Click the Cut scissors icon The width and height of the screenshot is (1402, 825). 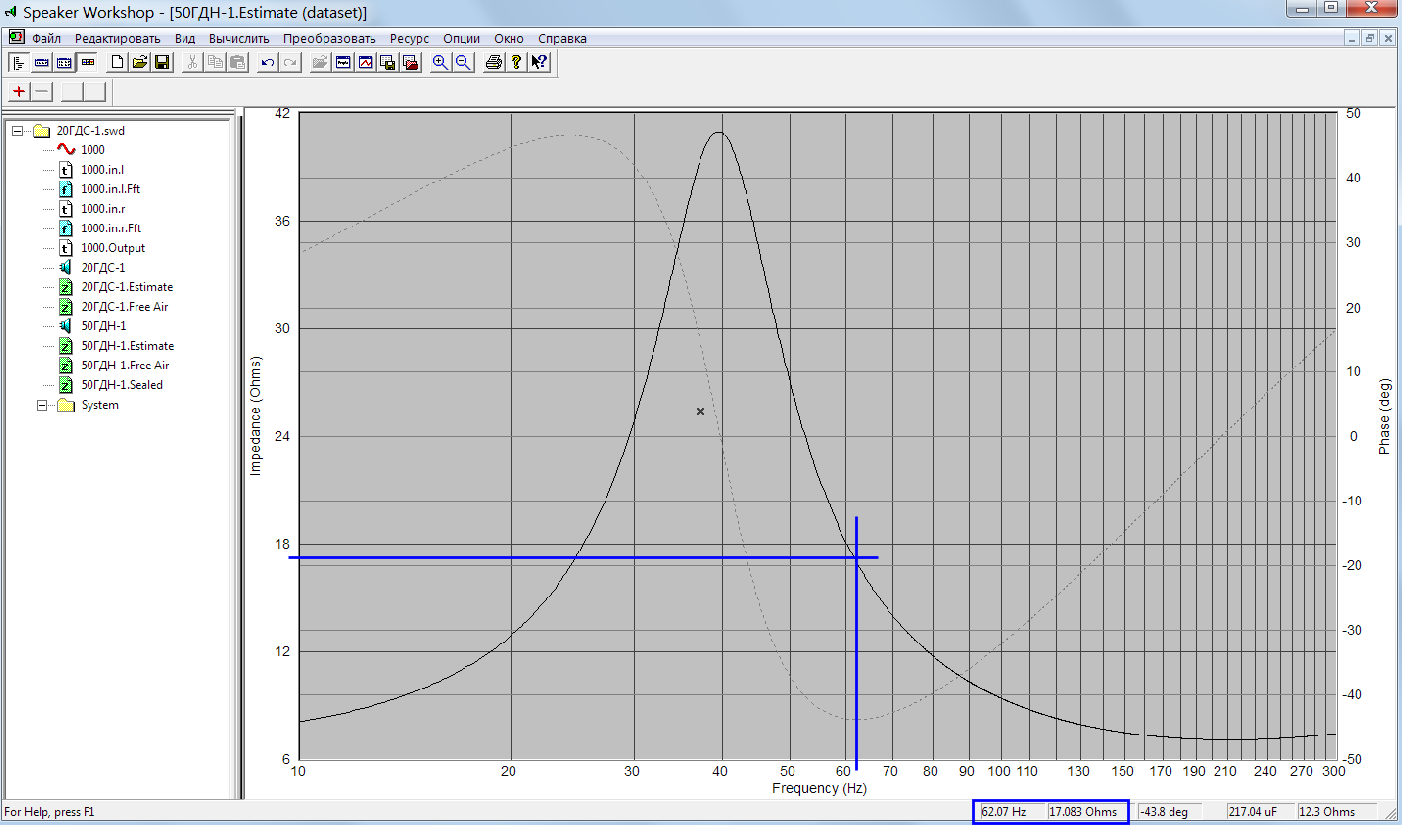(x=193, y=62)
